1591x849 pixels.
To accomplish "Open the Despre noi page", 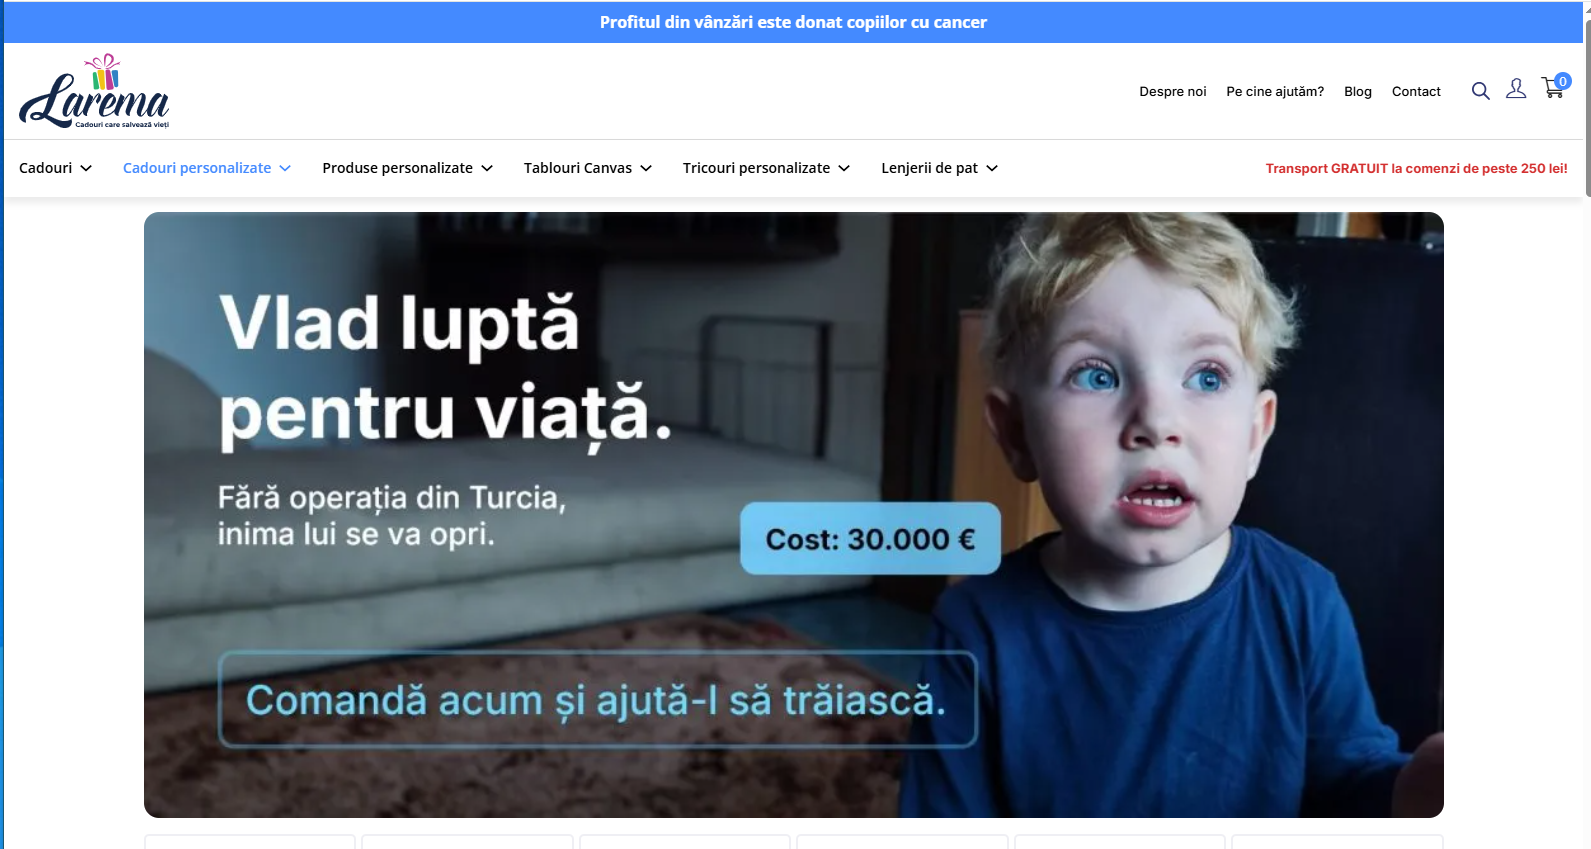I will click(x=1173, y=91).
